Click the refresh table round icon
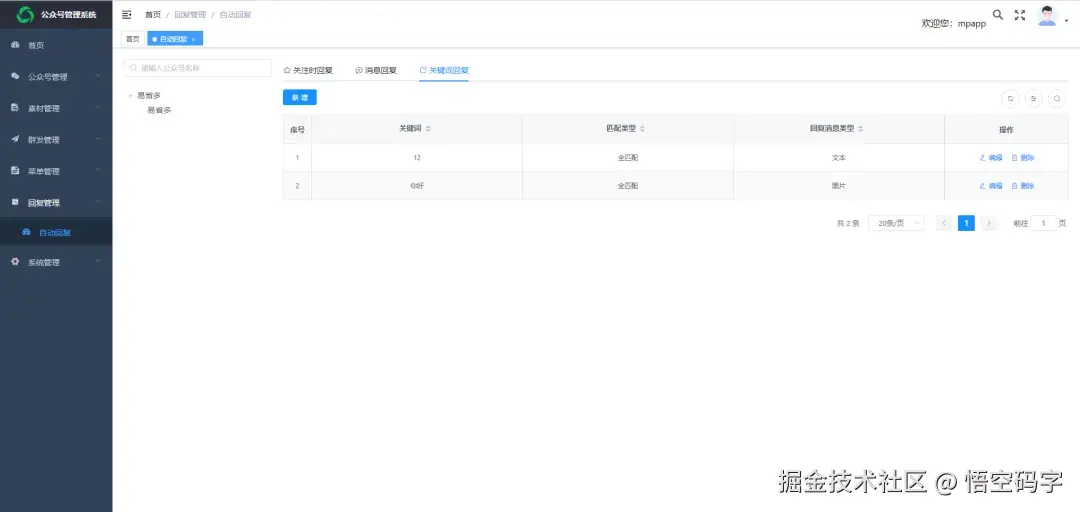The height and width of the screenshot is (512, 1080). pos(1010,99)
